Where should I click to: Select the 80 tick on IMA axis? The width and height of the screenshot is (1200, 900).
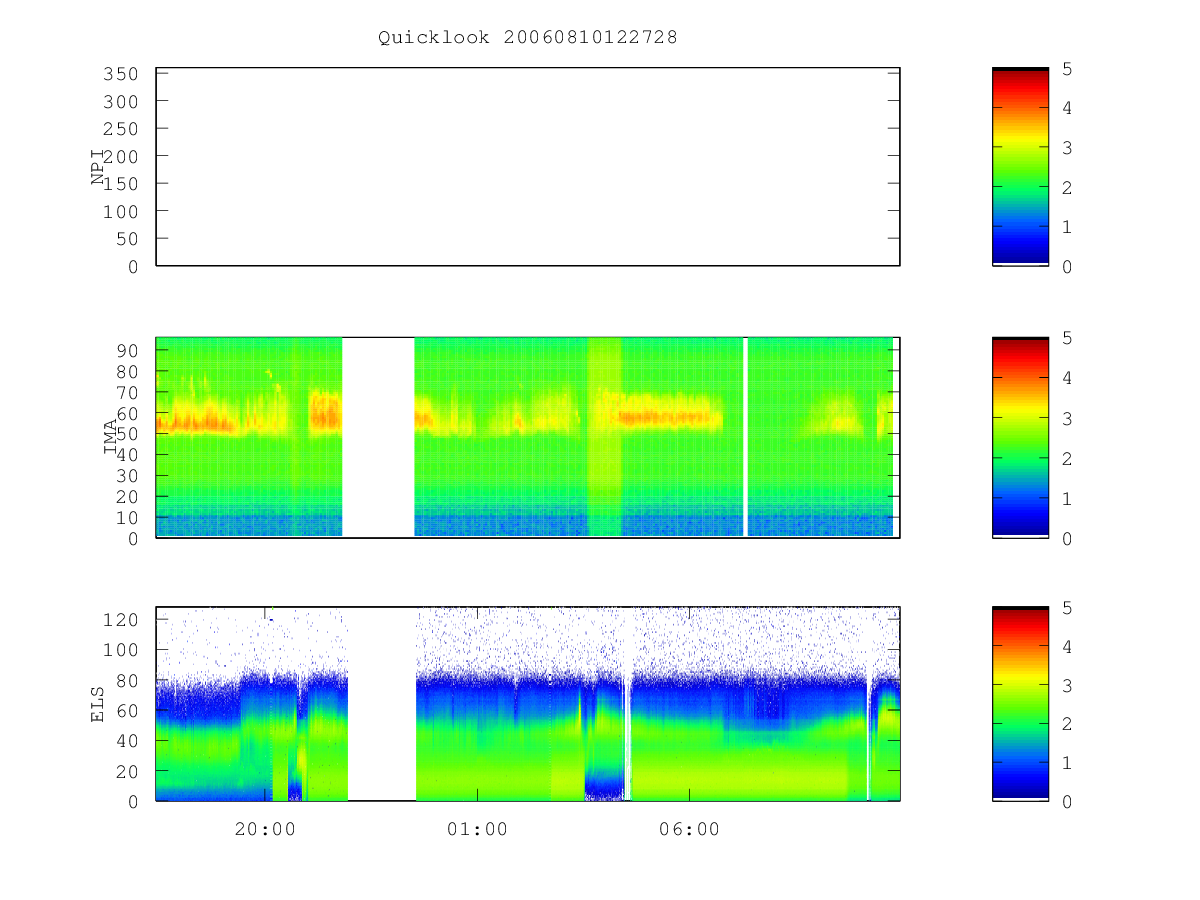coord(126,371)
